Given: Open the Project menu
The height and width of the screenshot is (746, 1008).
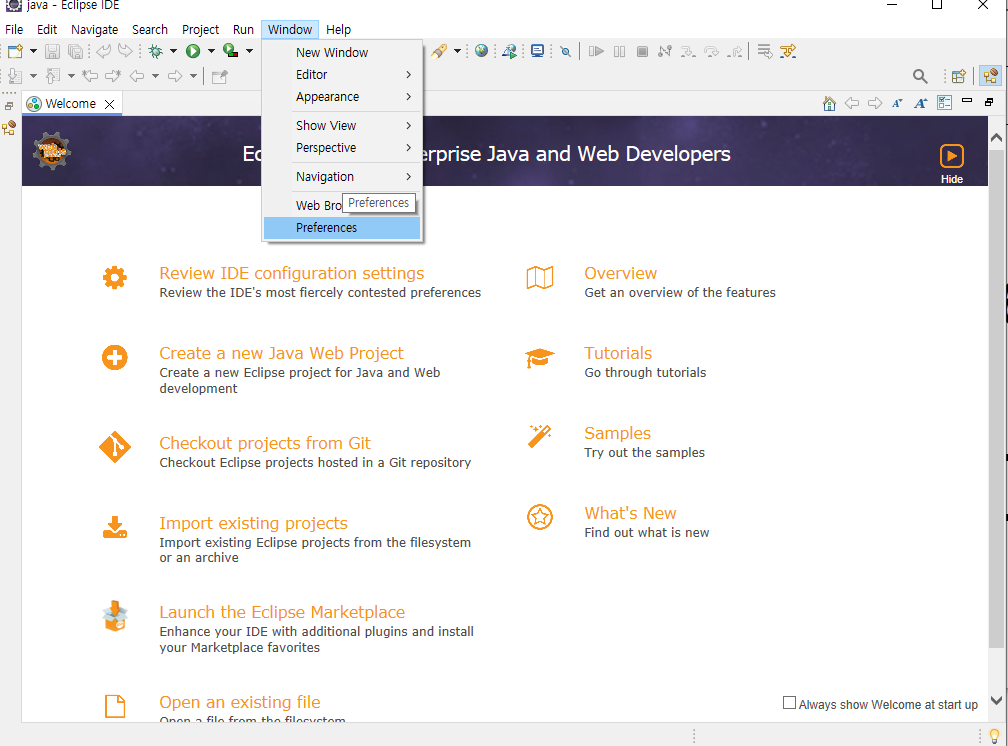Looking at the screenshot, I should click(x=200, y=30).
